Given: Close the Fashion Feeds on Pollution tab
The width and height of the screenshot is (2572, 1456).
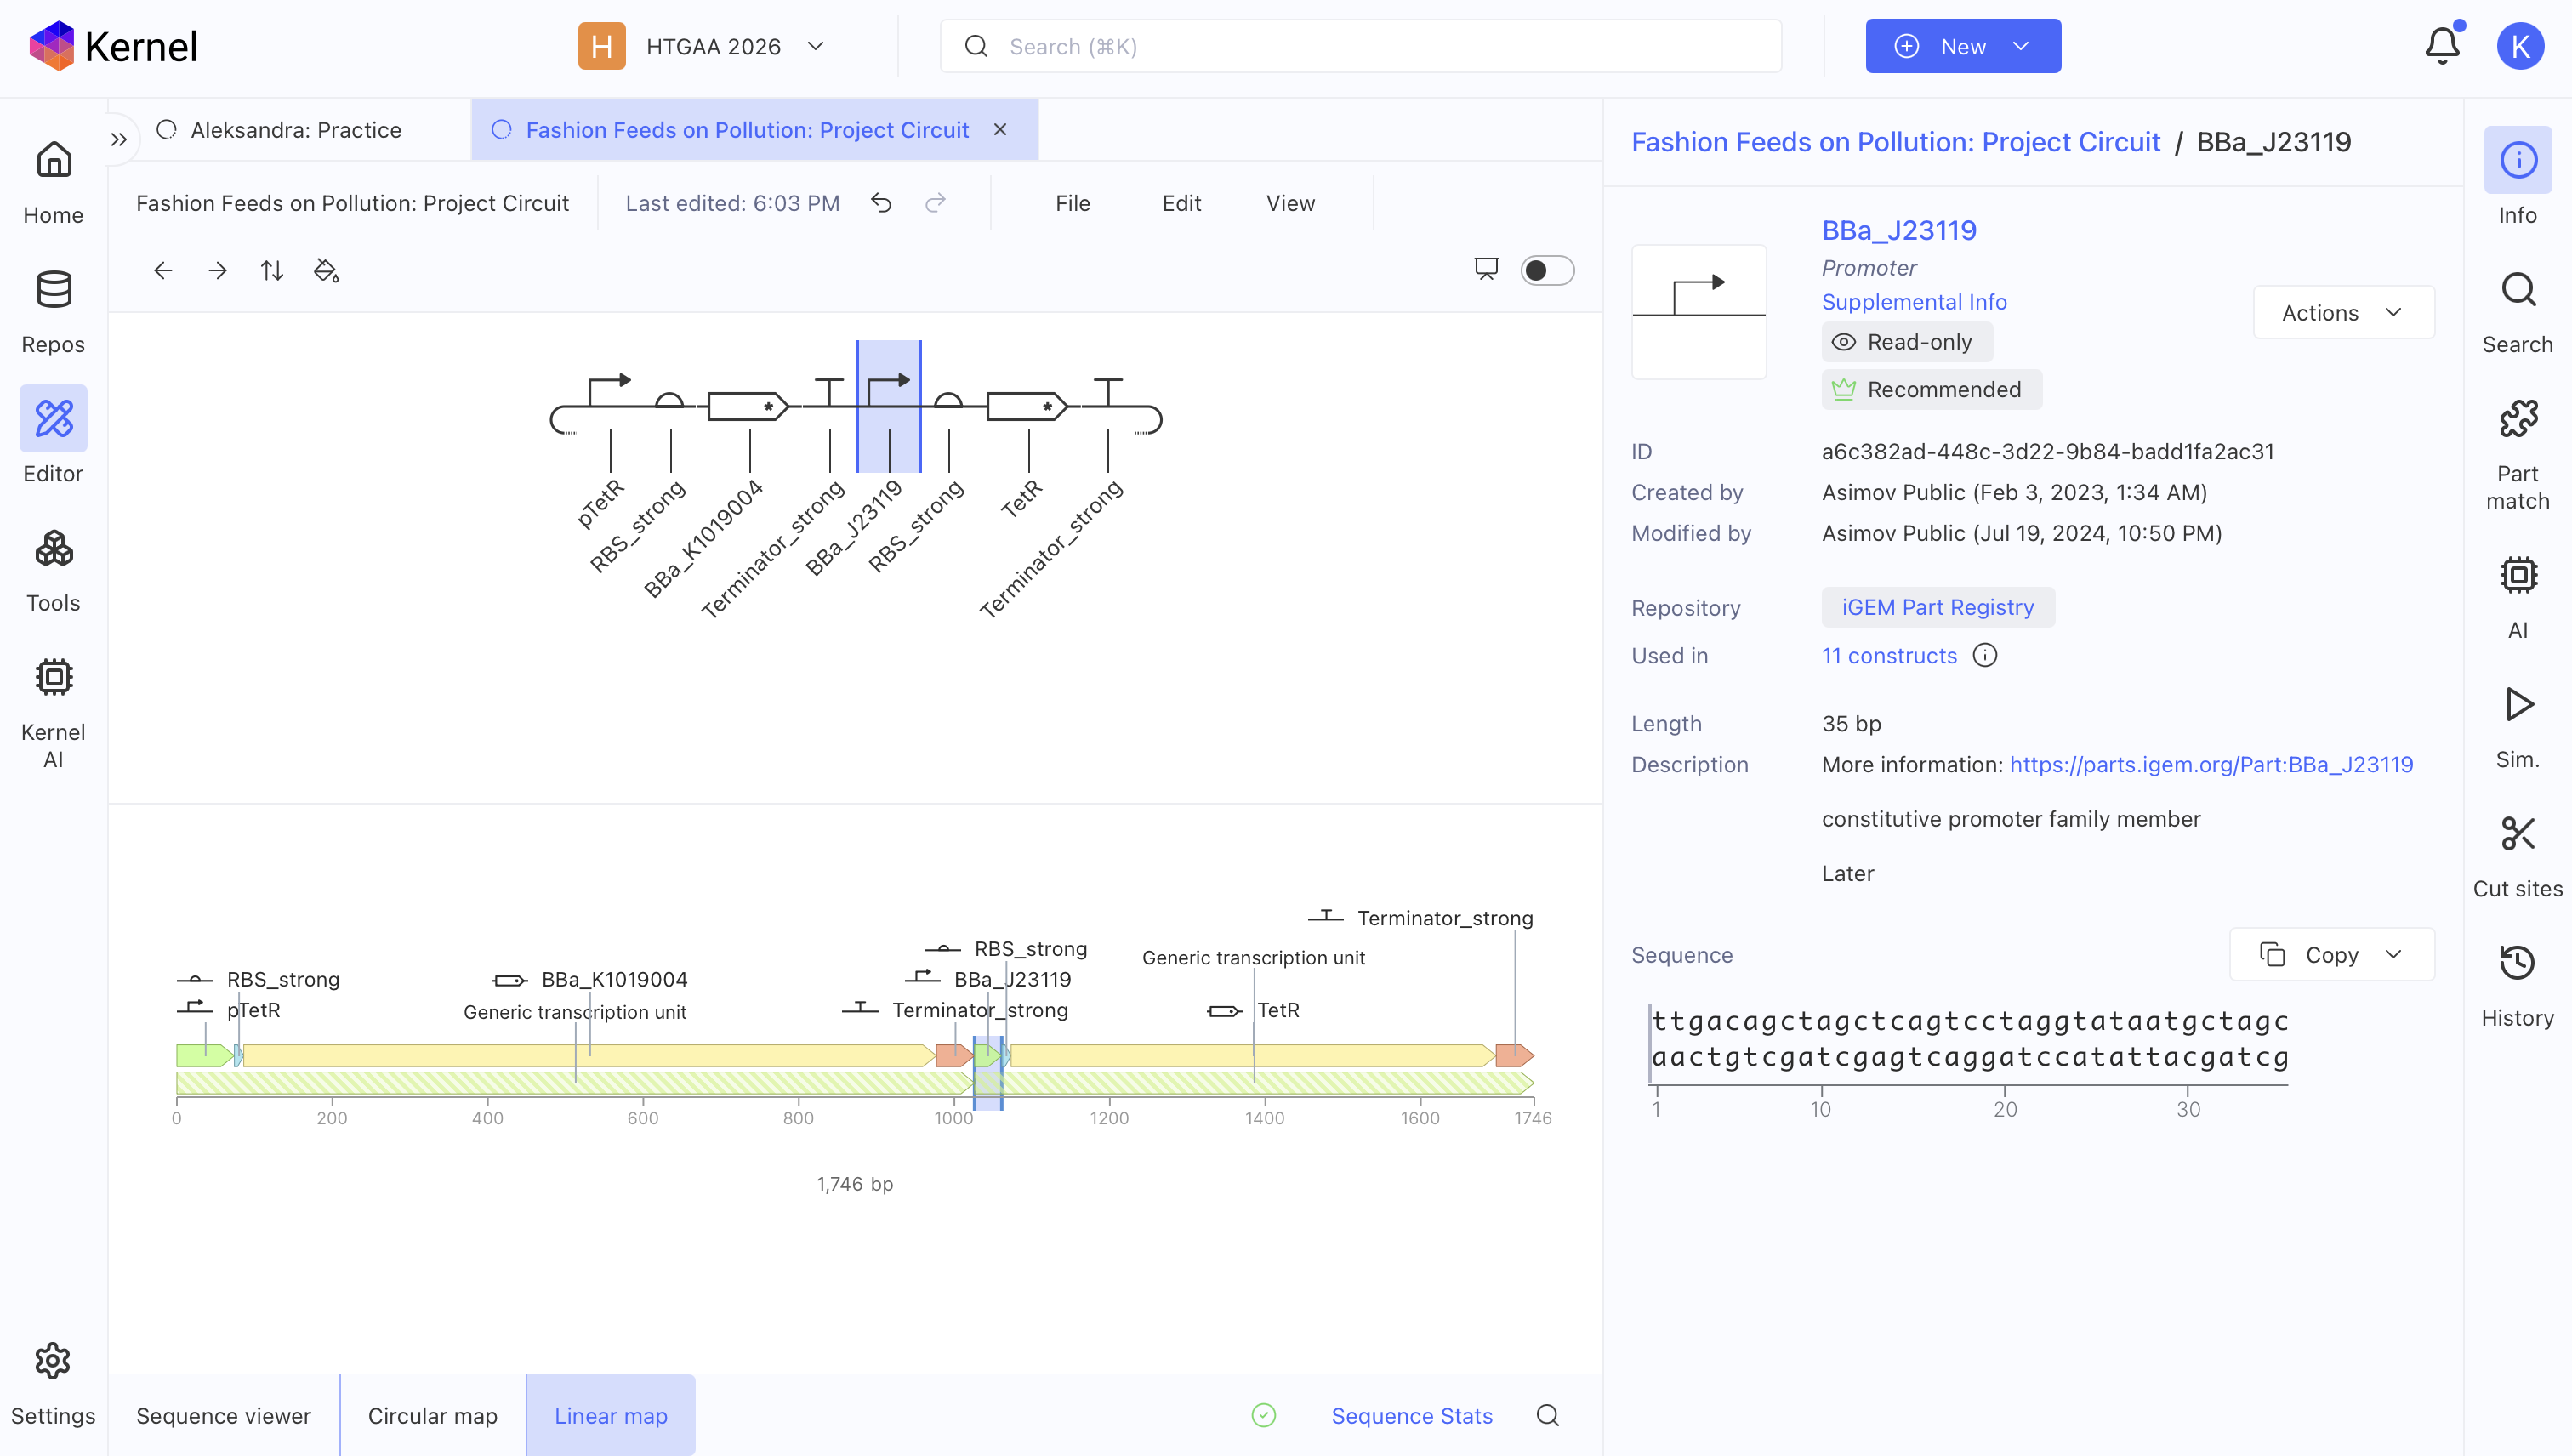Looking at the screenshot, I should pyautogui.click(x=1000, y=130).
